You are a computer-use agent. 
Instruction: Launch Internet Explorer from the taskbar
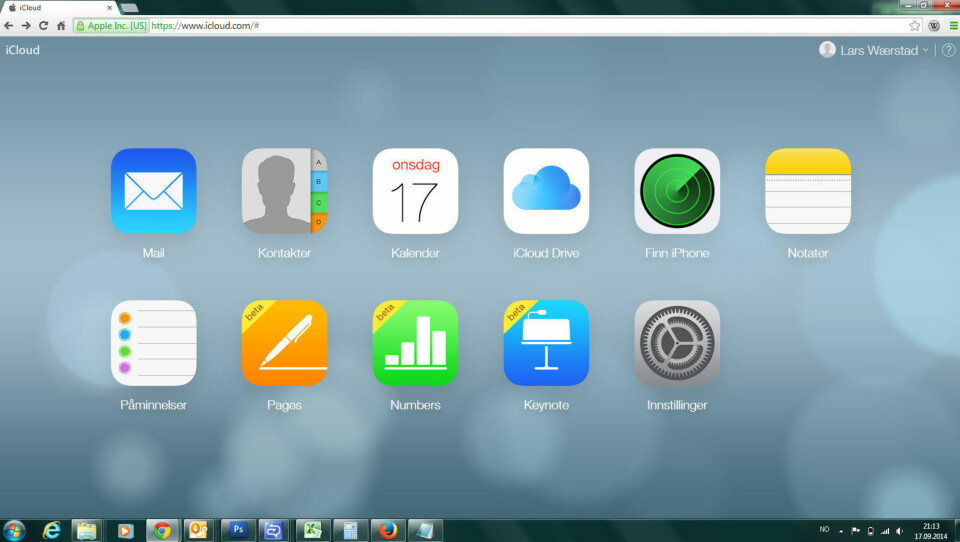point(51,530)
